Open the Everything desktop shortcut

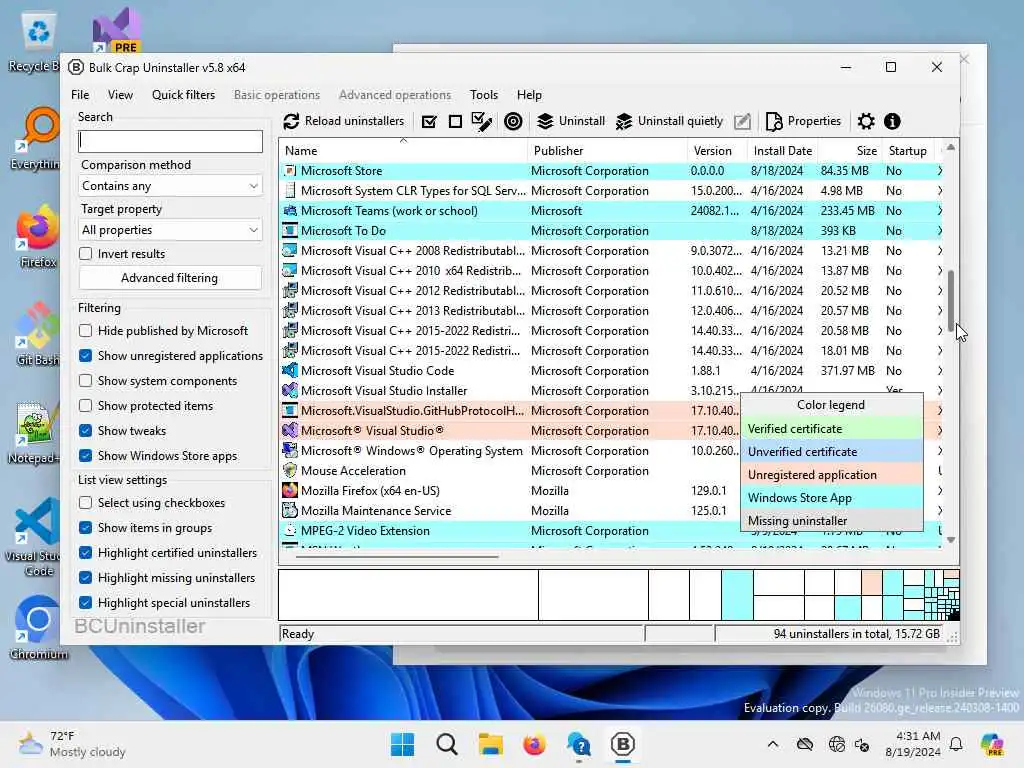tap(37, 138)
